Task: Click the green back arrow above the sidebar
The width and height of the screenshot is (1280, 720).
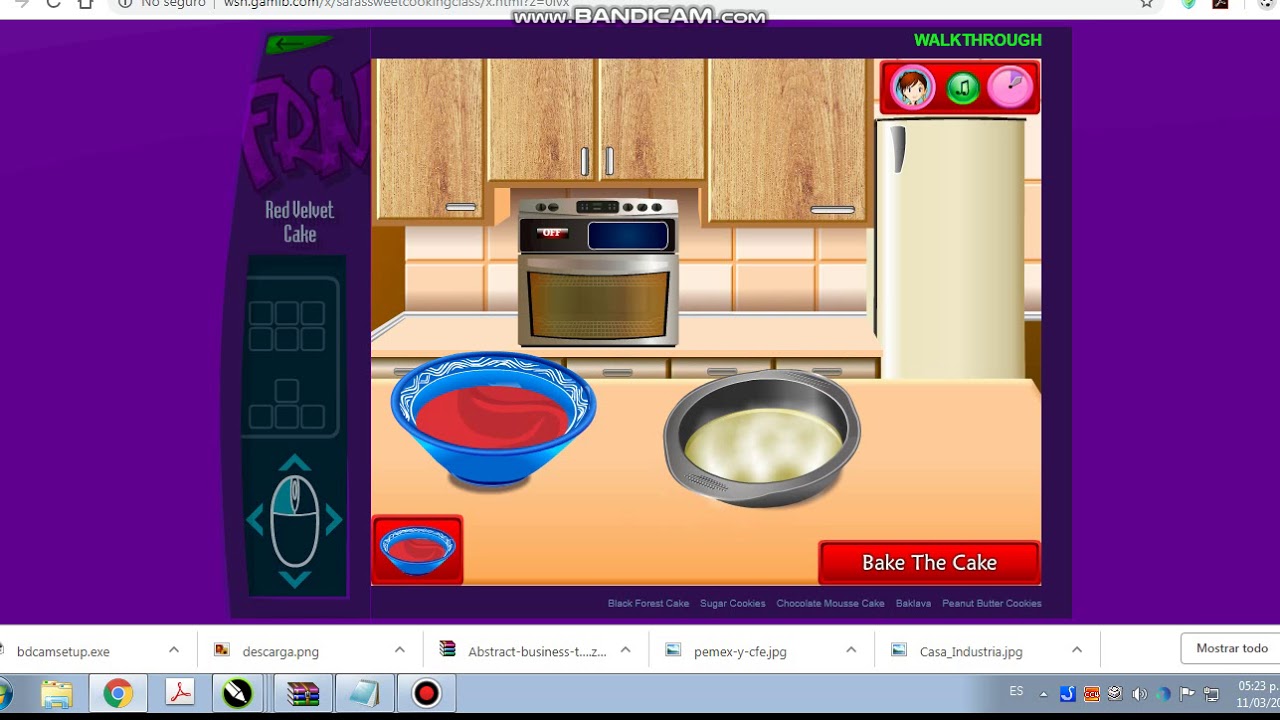Action: [299, 44]
